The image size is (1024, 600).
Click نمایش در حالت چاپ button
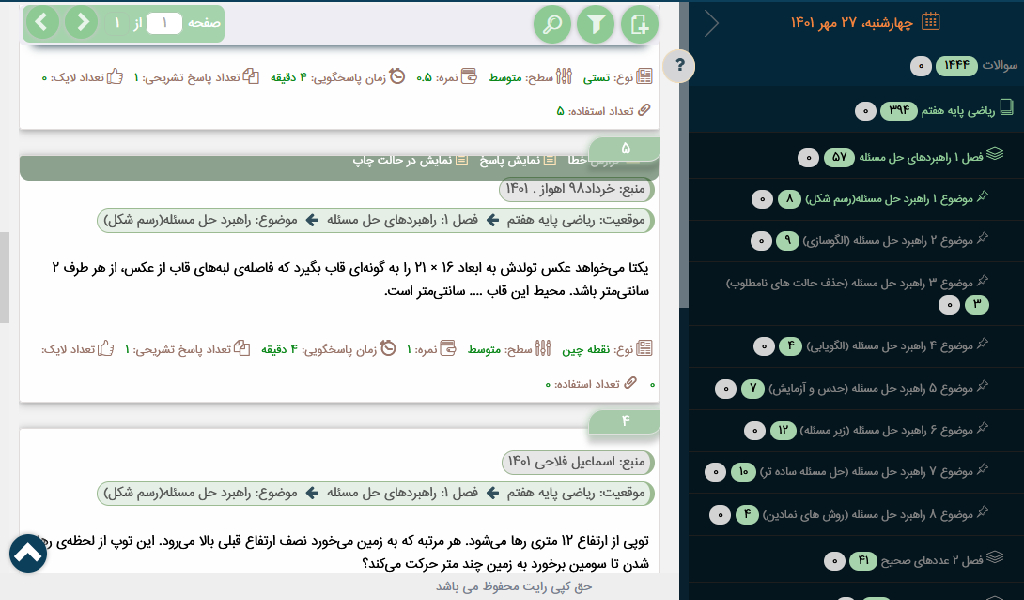(411, 160)
